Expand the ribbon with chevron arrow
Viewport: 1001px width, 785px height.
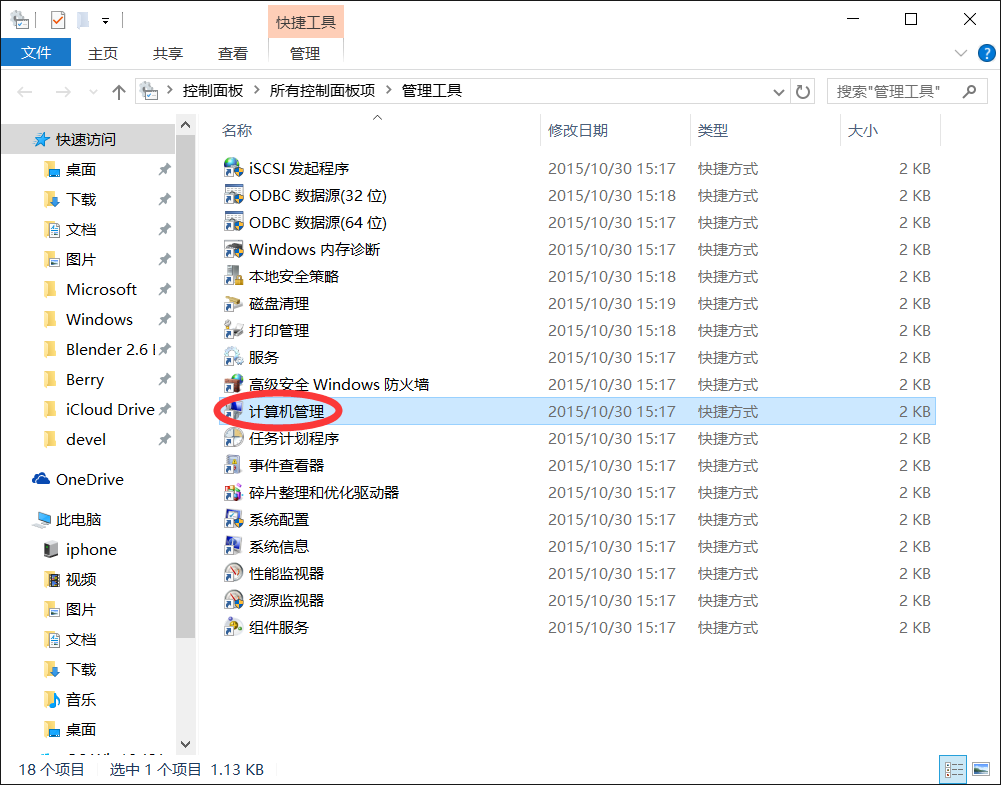click(961, 53)
